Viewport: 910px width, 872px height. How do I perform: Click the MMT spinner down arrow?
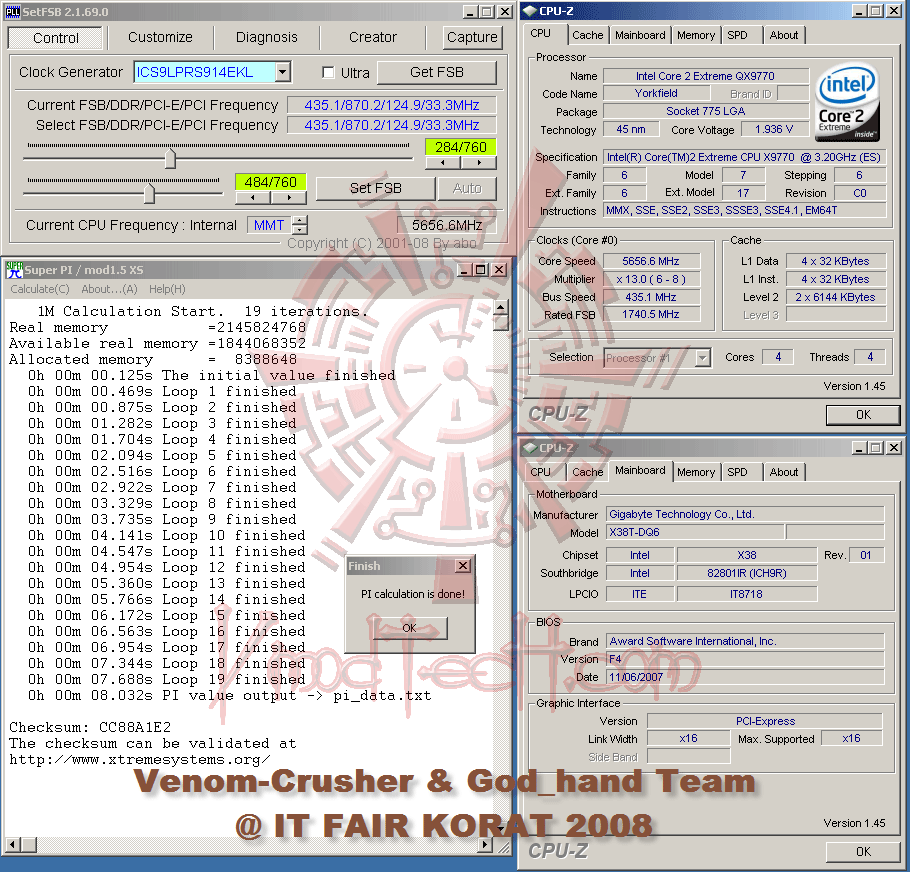point(300,230)
